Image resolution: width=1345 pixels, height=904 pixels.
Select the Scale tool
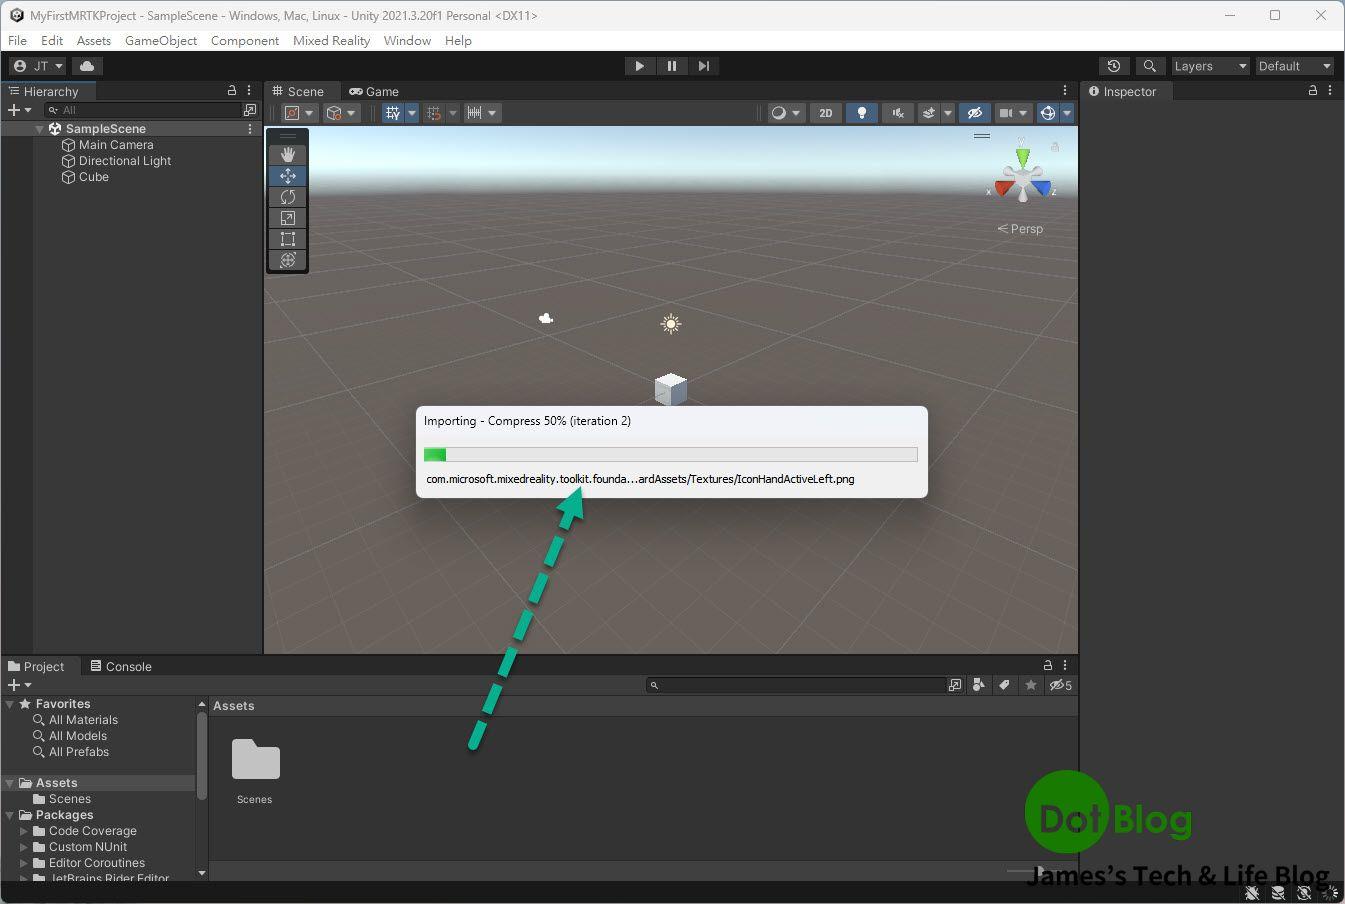tap(288, 218)
